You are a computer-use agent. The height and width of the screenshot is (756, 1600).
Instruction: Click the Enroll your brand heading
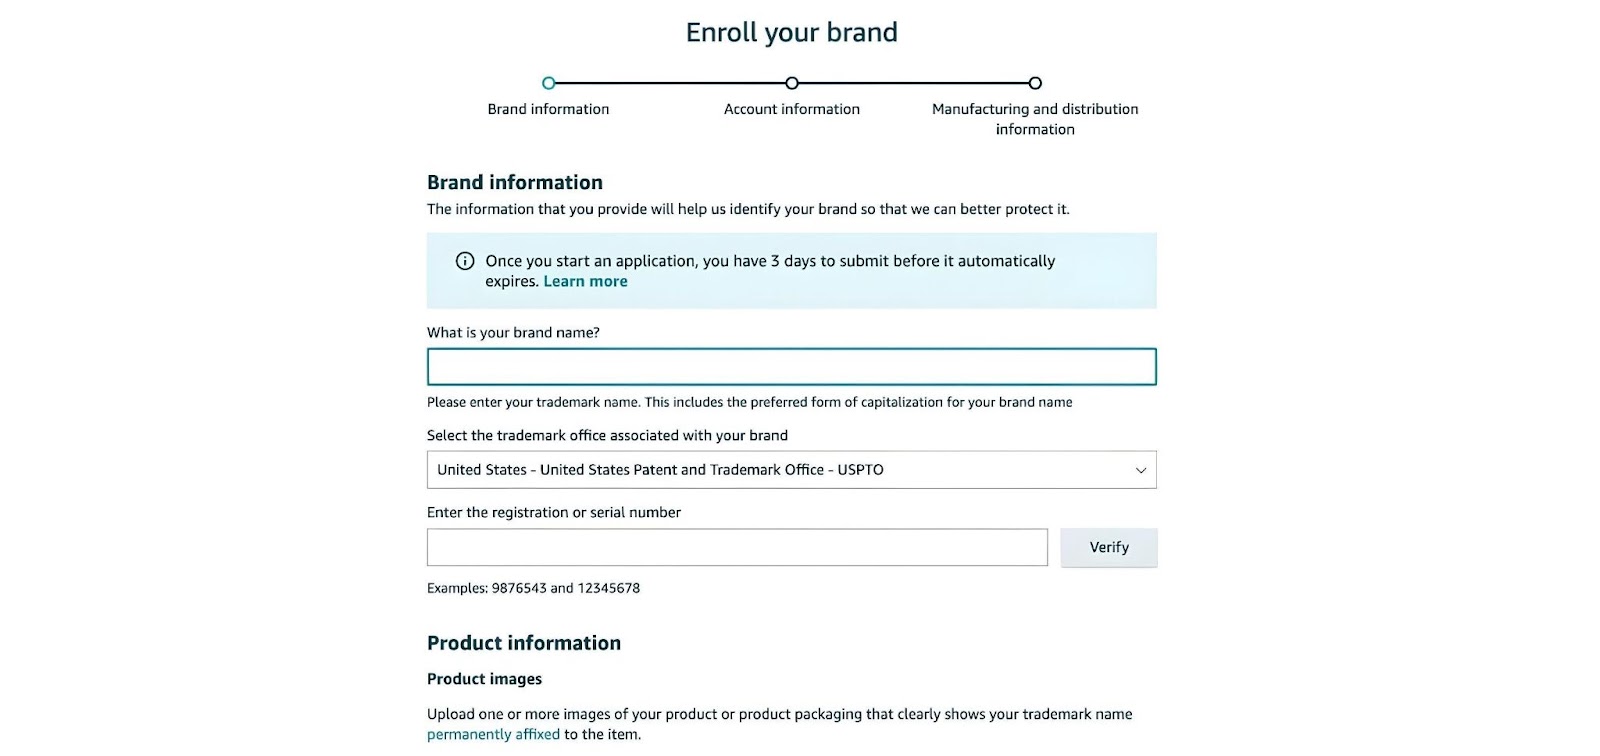pos(792,33)
